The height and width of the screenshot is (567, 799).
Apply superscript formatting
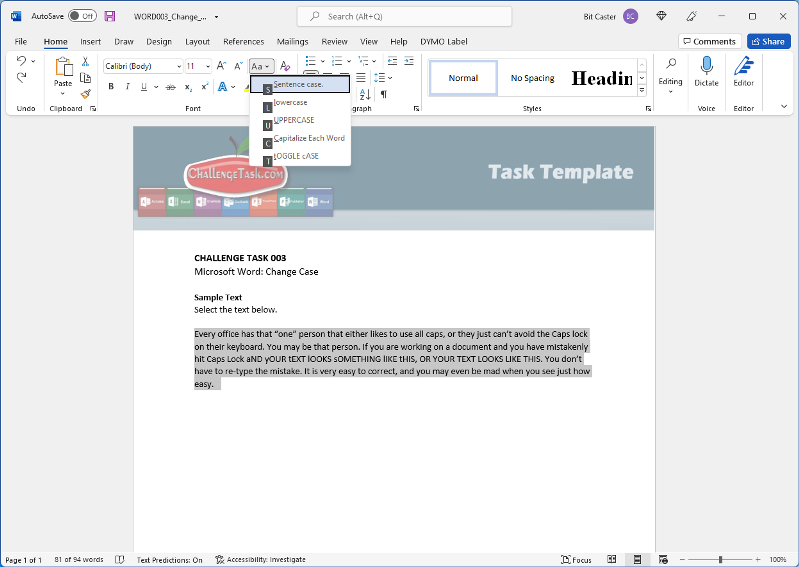pos(205,87)
